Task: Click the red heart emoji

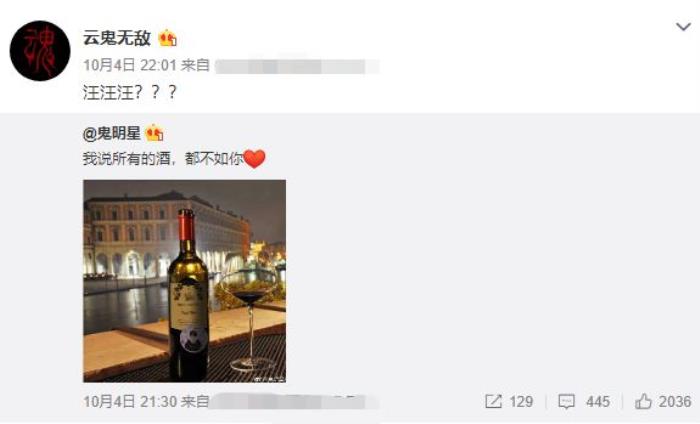Action: 255,159
